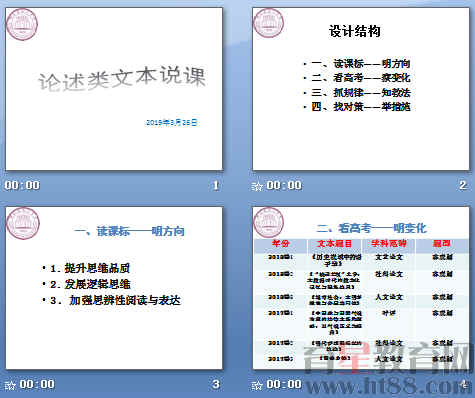Click the 00:00 timing under slide 3
Viewport: 475px width, 398px height.
coord(37,384)
